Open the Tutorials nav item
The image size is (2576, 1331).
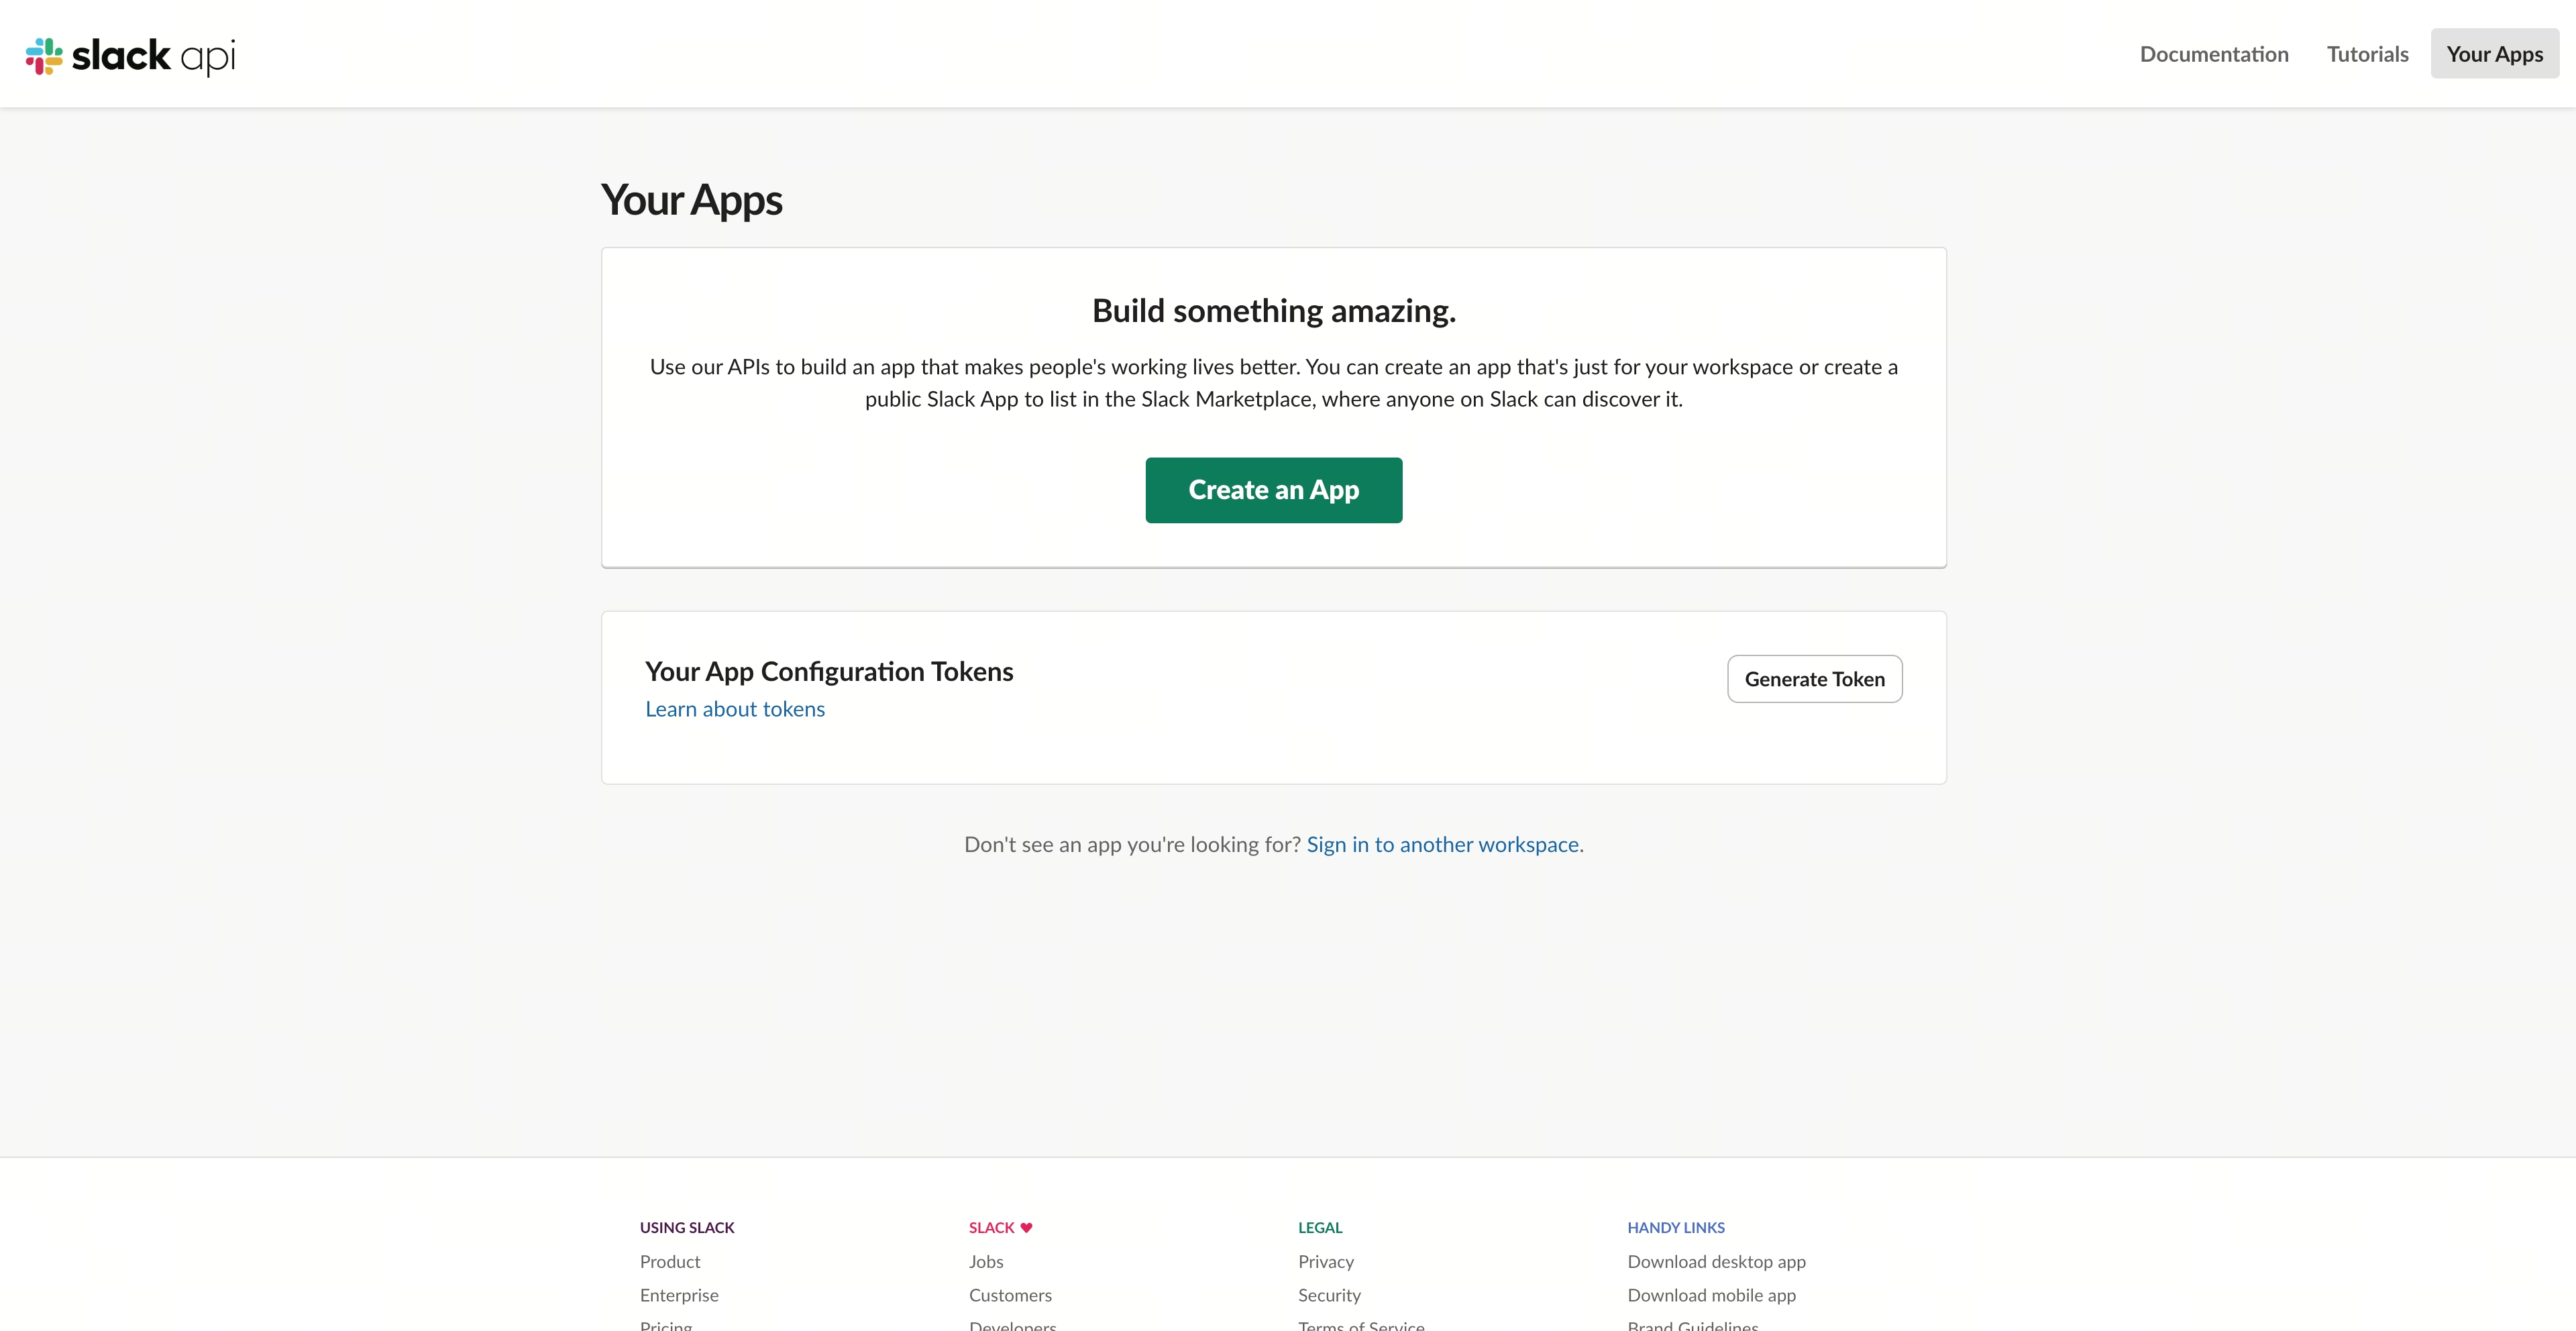coord(2367,54)
